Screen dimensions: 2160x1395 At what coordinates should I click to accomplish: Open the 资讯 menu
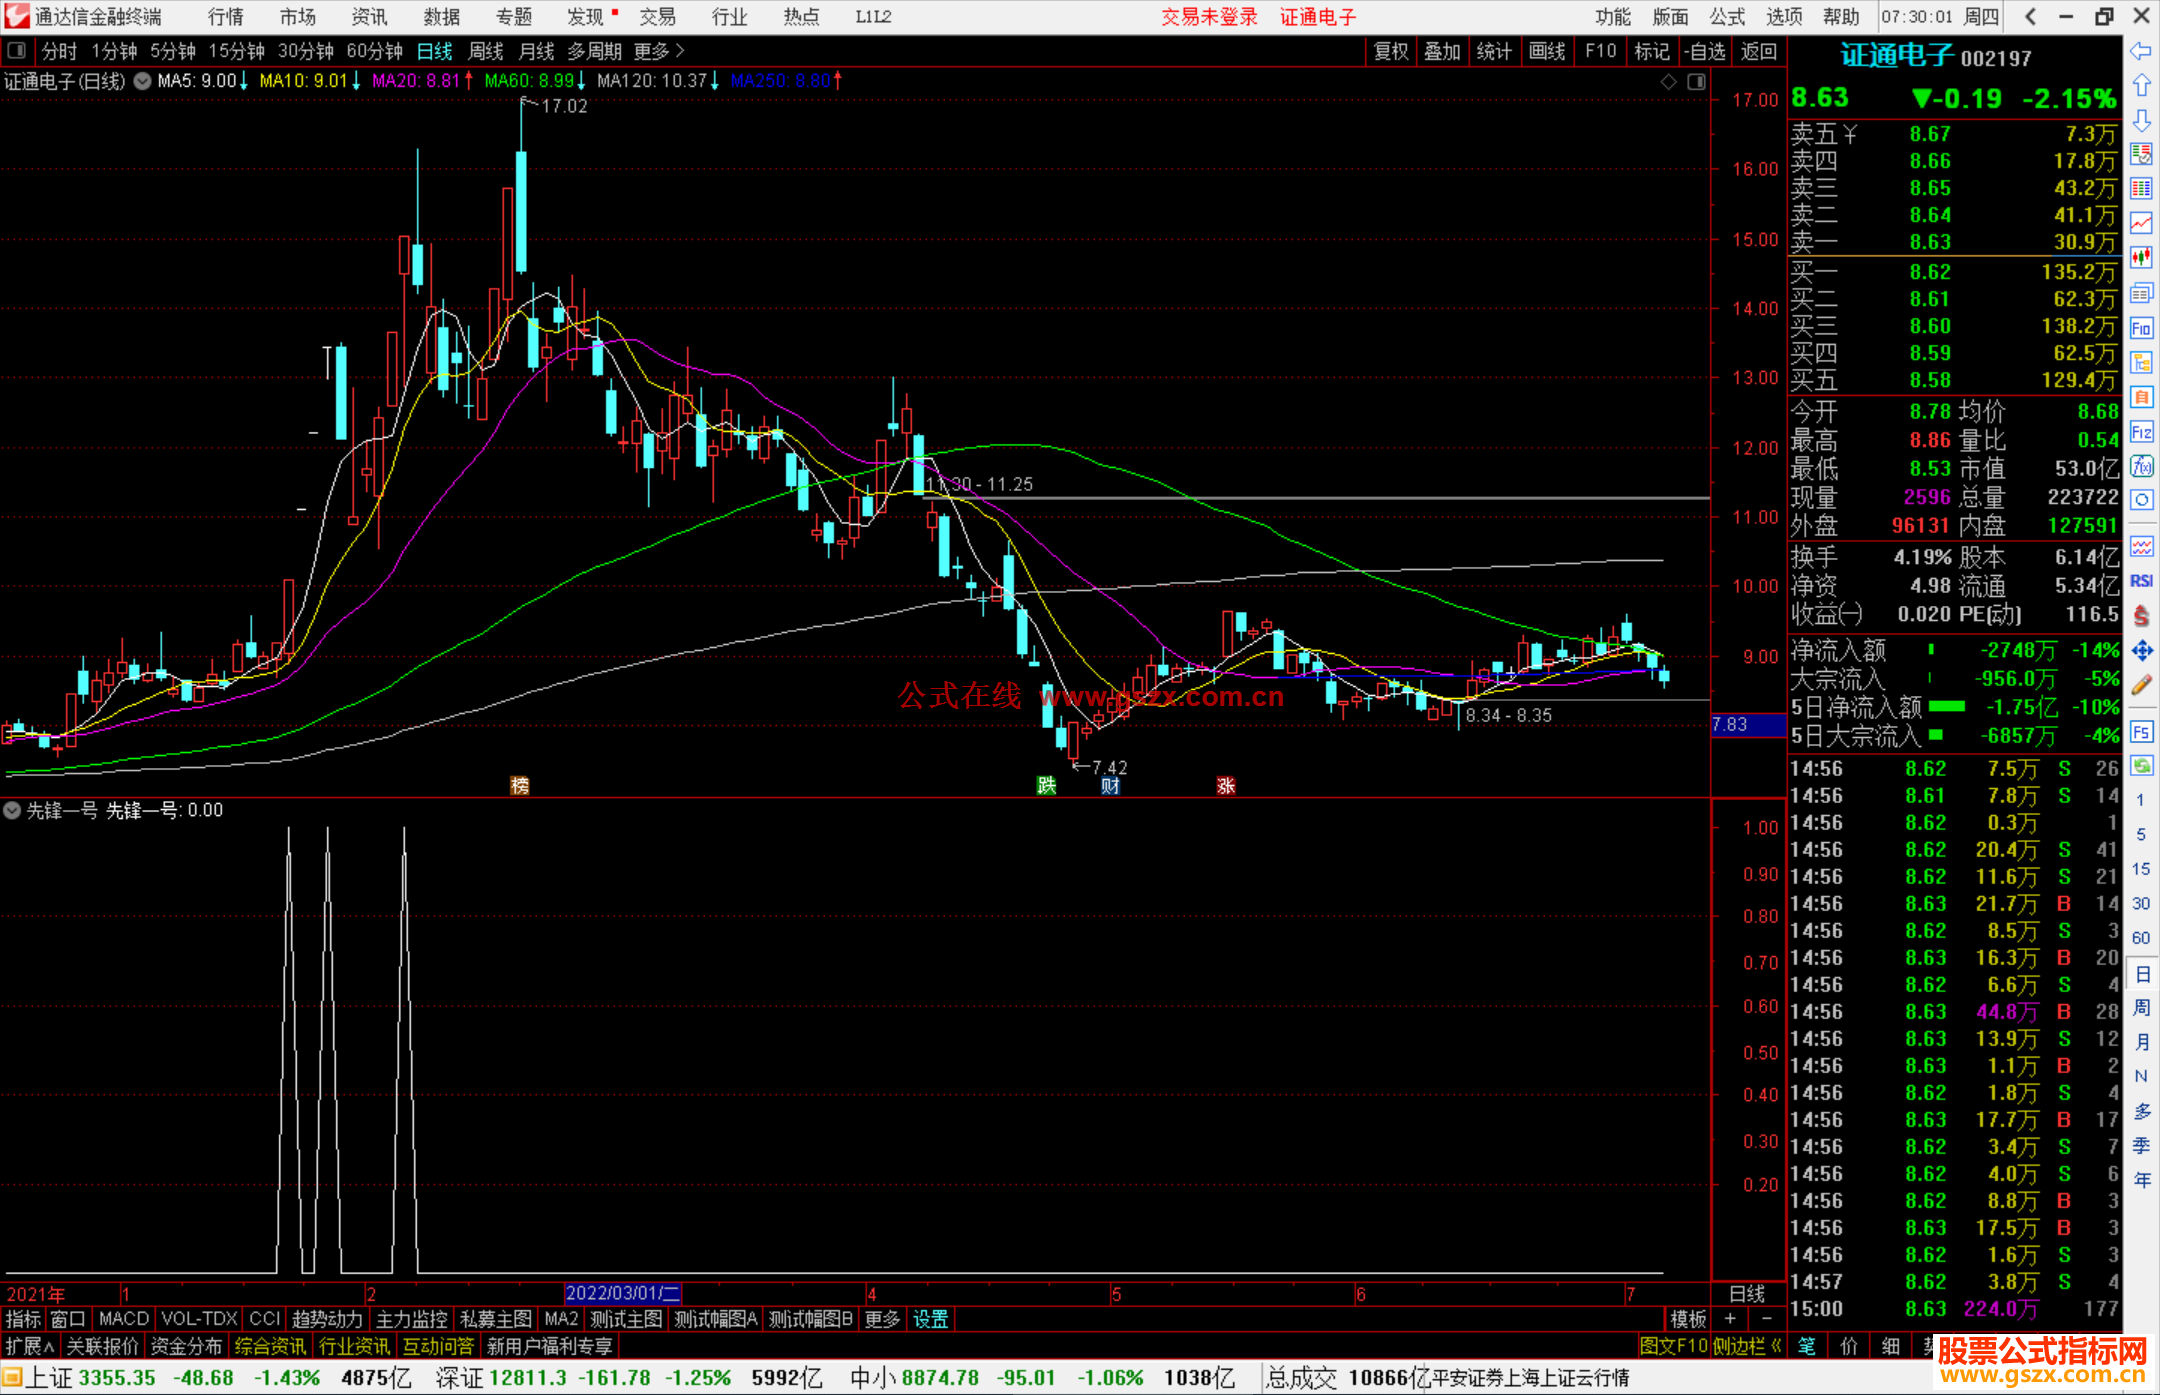coord(369,17)
